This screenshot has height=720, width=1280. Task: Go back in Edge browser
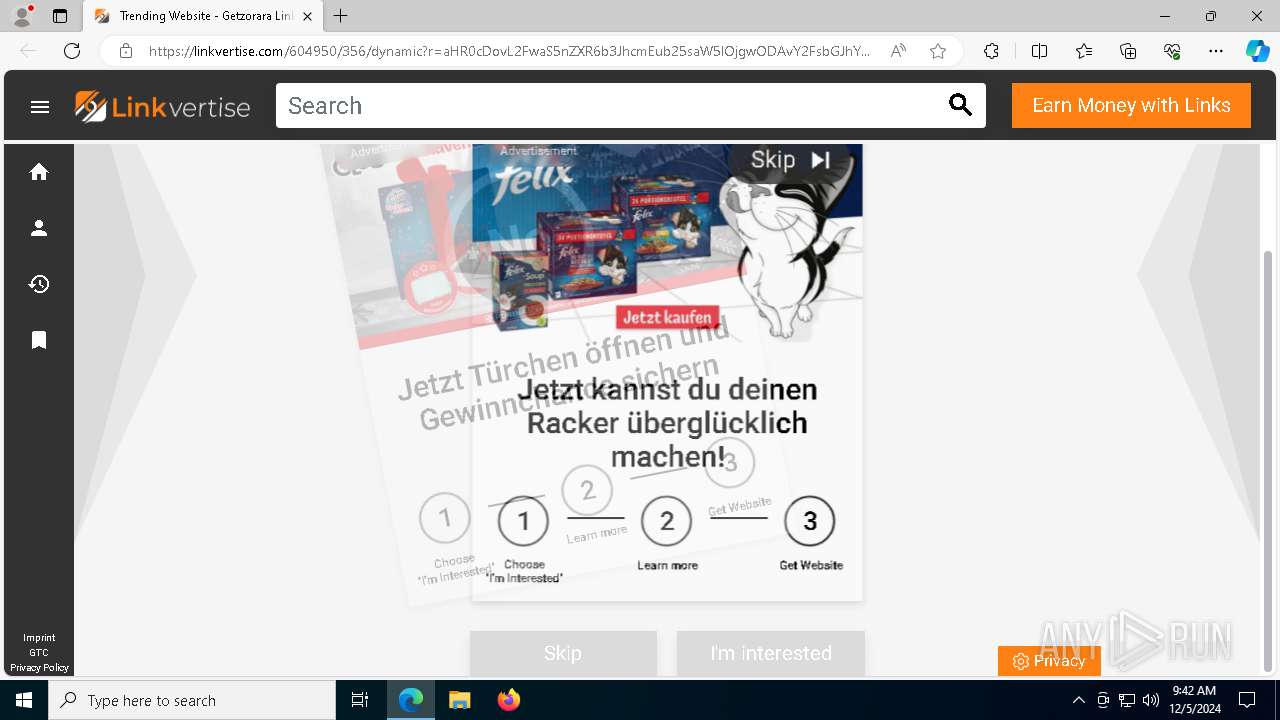(28, 51)
